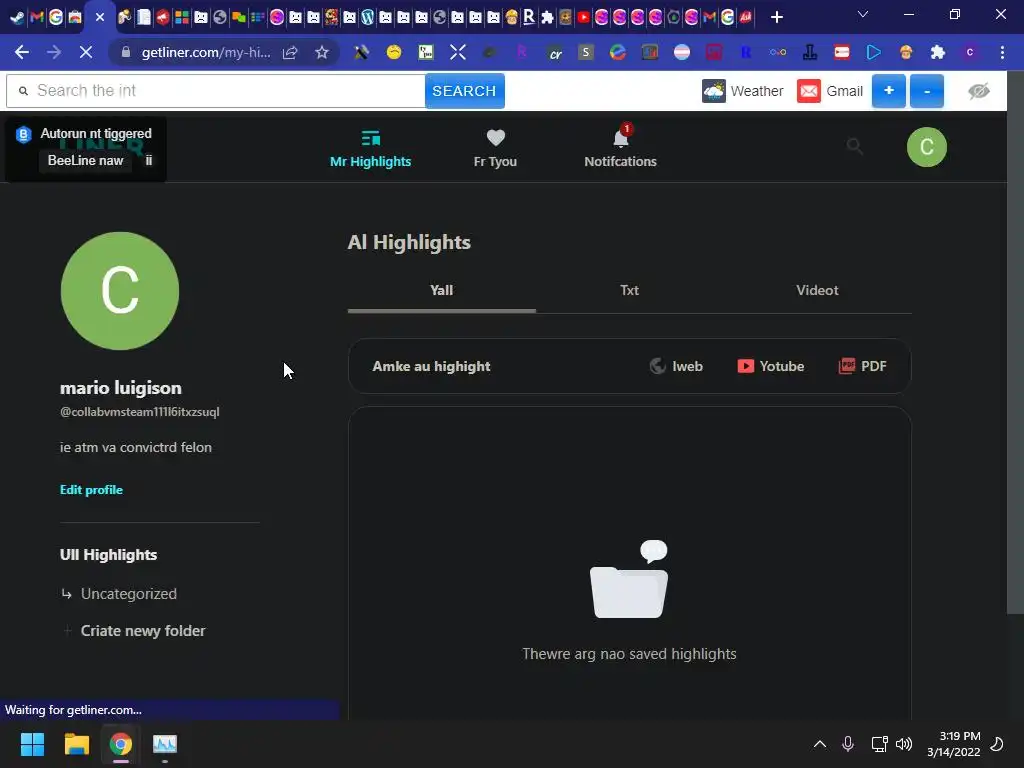Click the blue minus button
Viewport: 1024px width, 768px height.
click(x=927, y=91)
